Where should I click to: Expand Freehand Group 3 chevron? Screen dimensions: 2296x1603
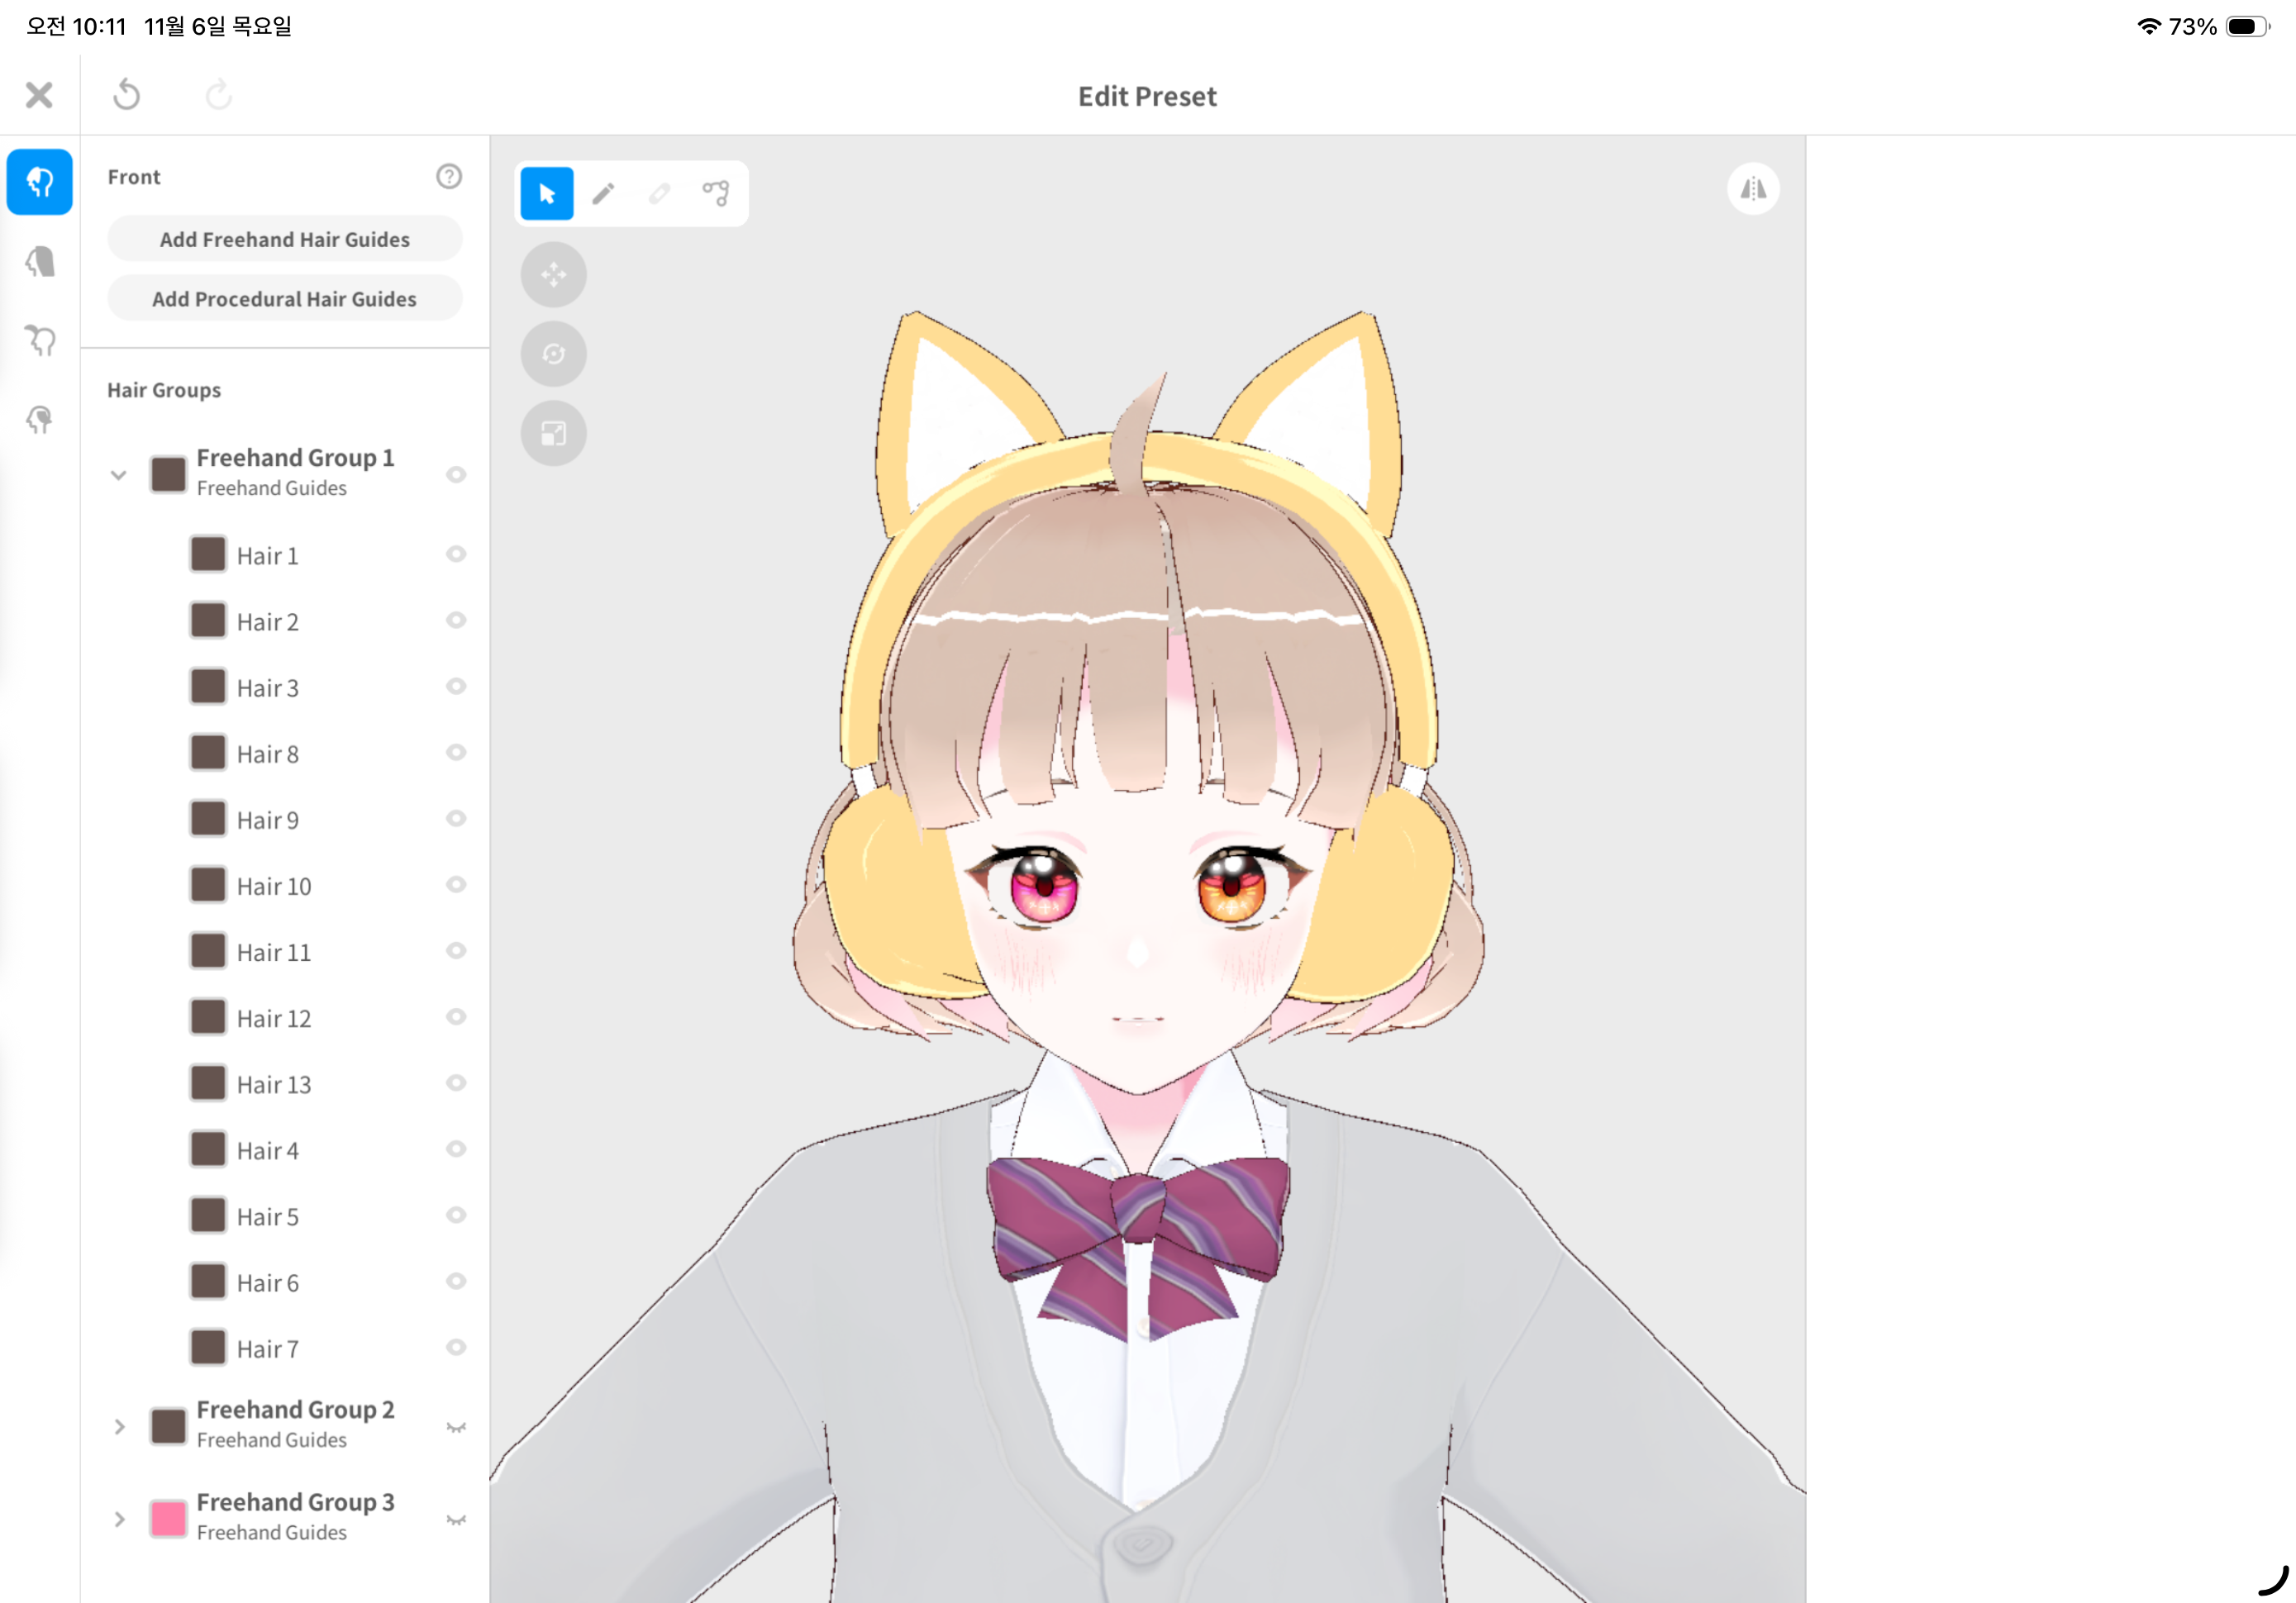click(x=119, y=1519)
